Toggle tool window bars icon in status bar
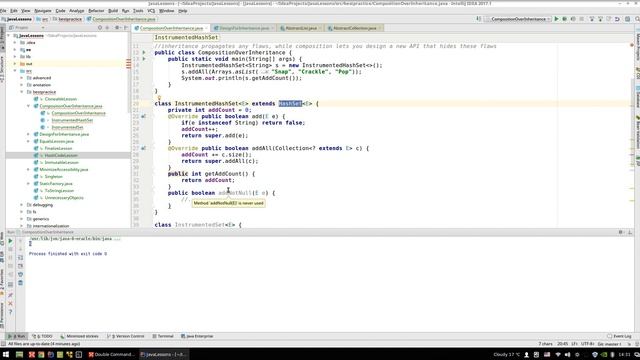Image resolution: width=640 pixels, height=360 pixels. (x=3, y=344)
